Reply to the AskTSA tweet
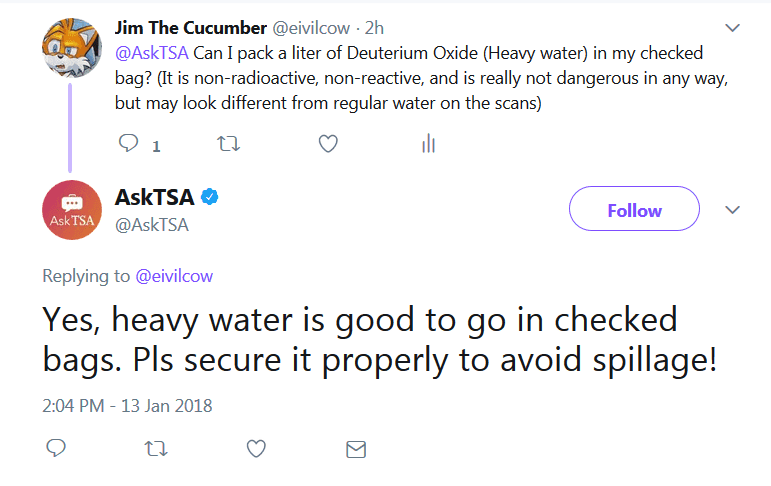This screenshot has height=486, width=771. coord(56,449)
